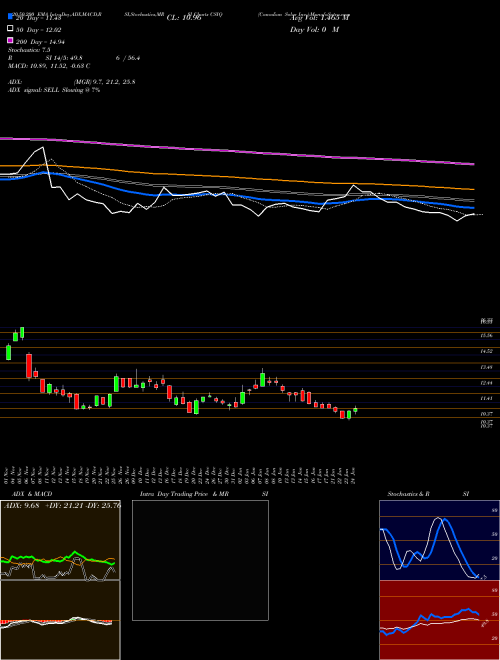Click the ADX (MGR) 9.7, 21.2, 25.8 values
Viewport: 500px width, 660px height.
[x=104, y=82]
